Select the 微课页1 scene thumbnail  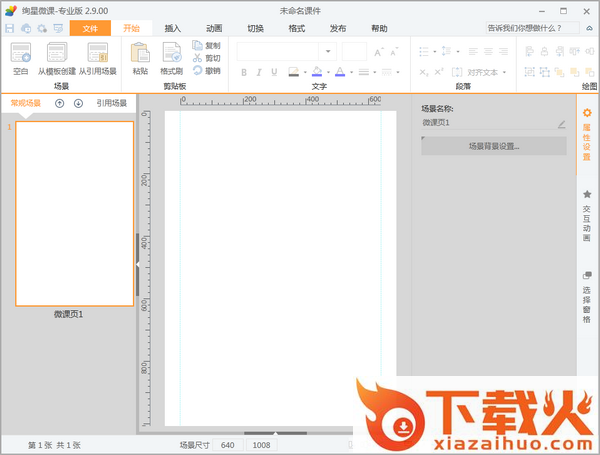click(75, 214)
